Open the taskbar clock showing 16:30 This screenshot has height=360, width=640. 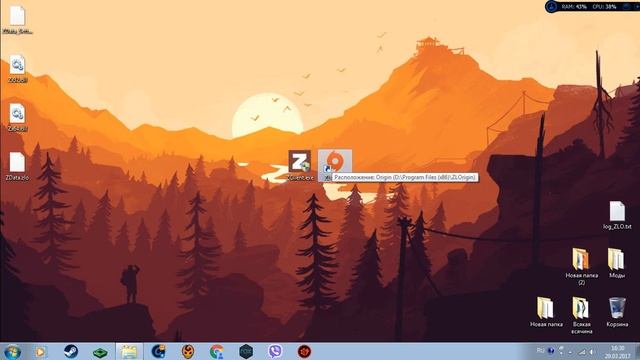[x=618, y=352]
